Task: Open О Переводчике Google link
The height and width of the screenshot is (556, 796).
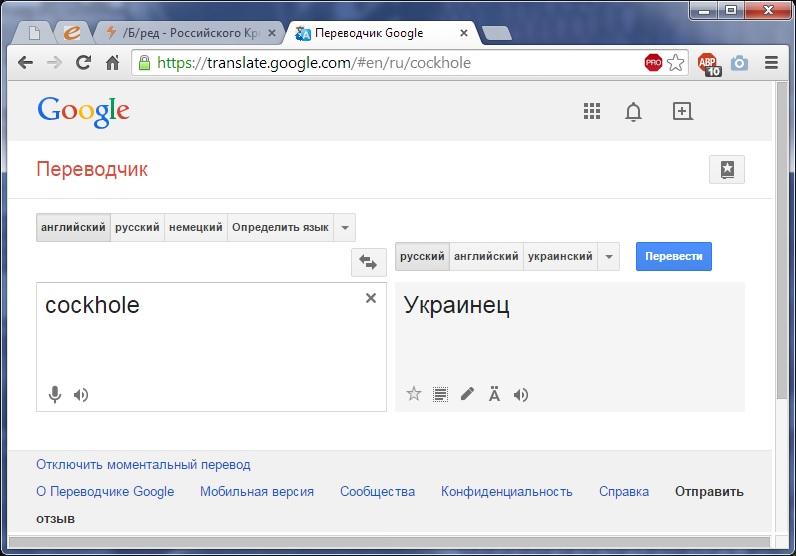Action: [x=105, y=492]
